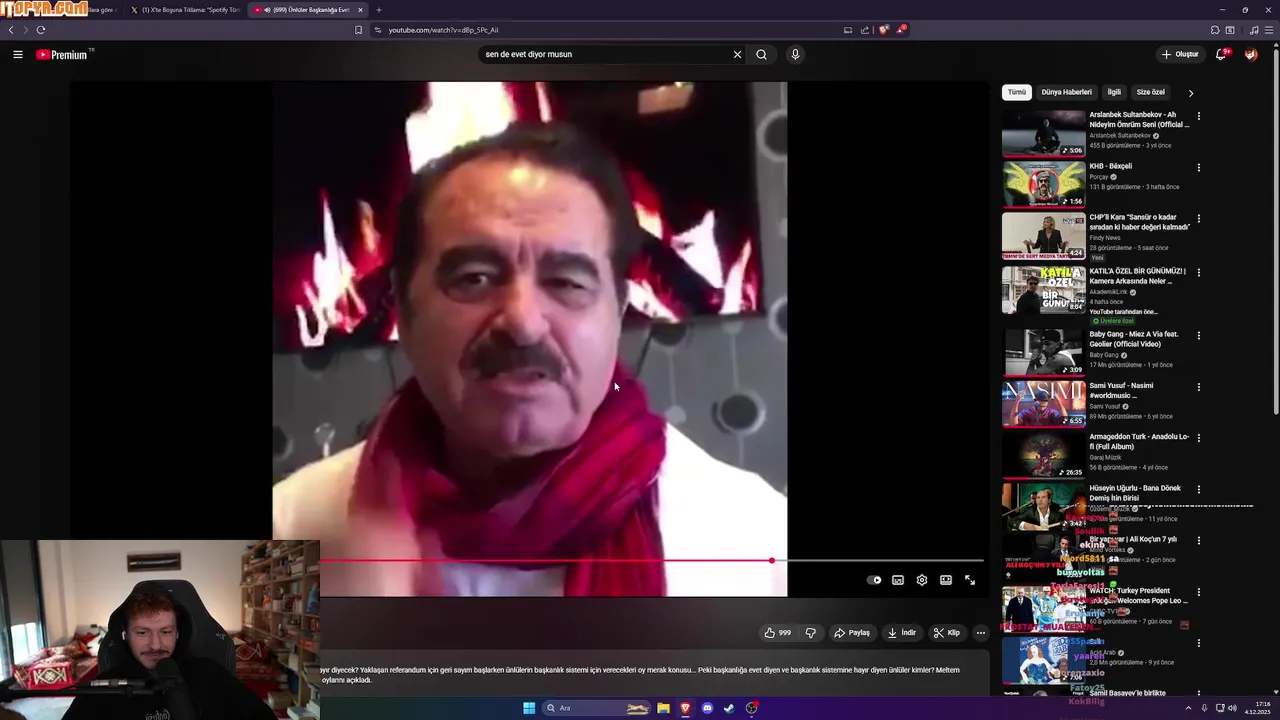Image resolution: width=1280 pixels, height=720 pixels.
Task: Open more actions ellipsis under the video
Action: pos(981,633)
